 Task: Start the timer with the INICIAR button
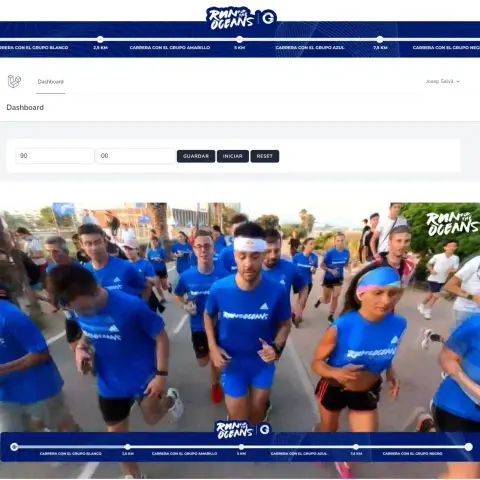click(233, 156)
